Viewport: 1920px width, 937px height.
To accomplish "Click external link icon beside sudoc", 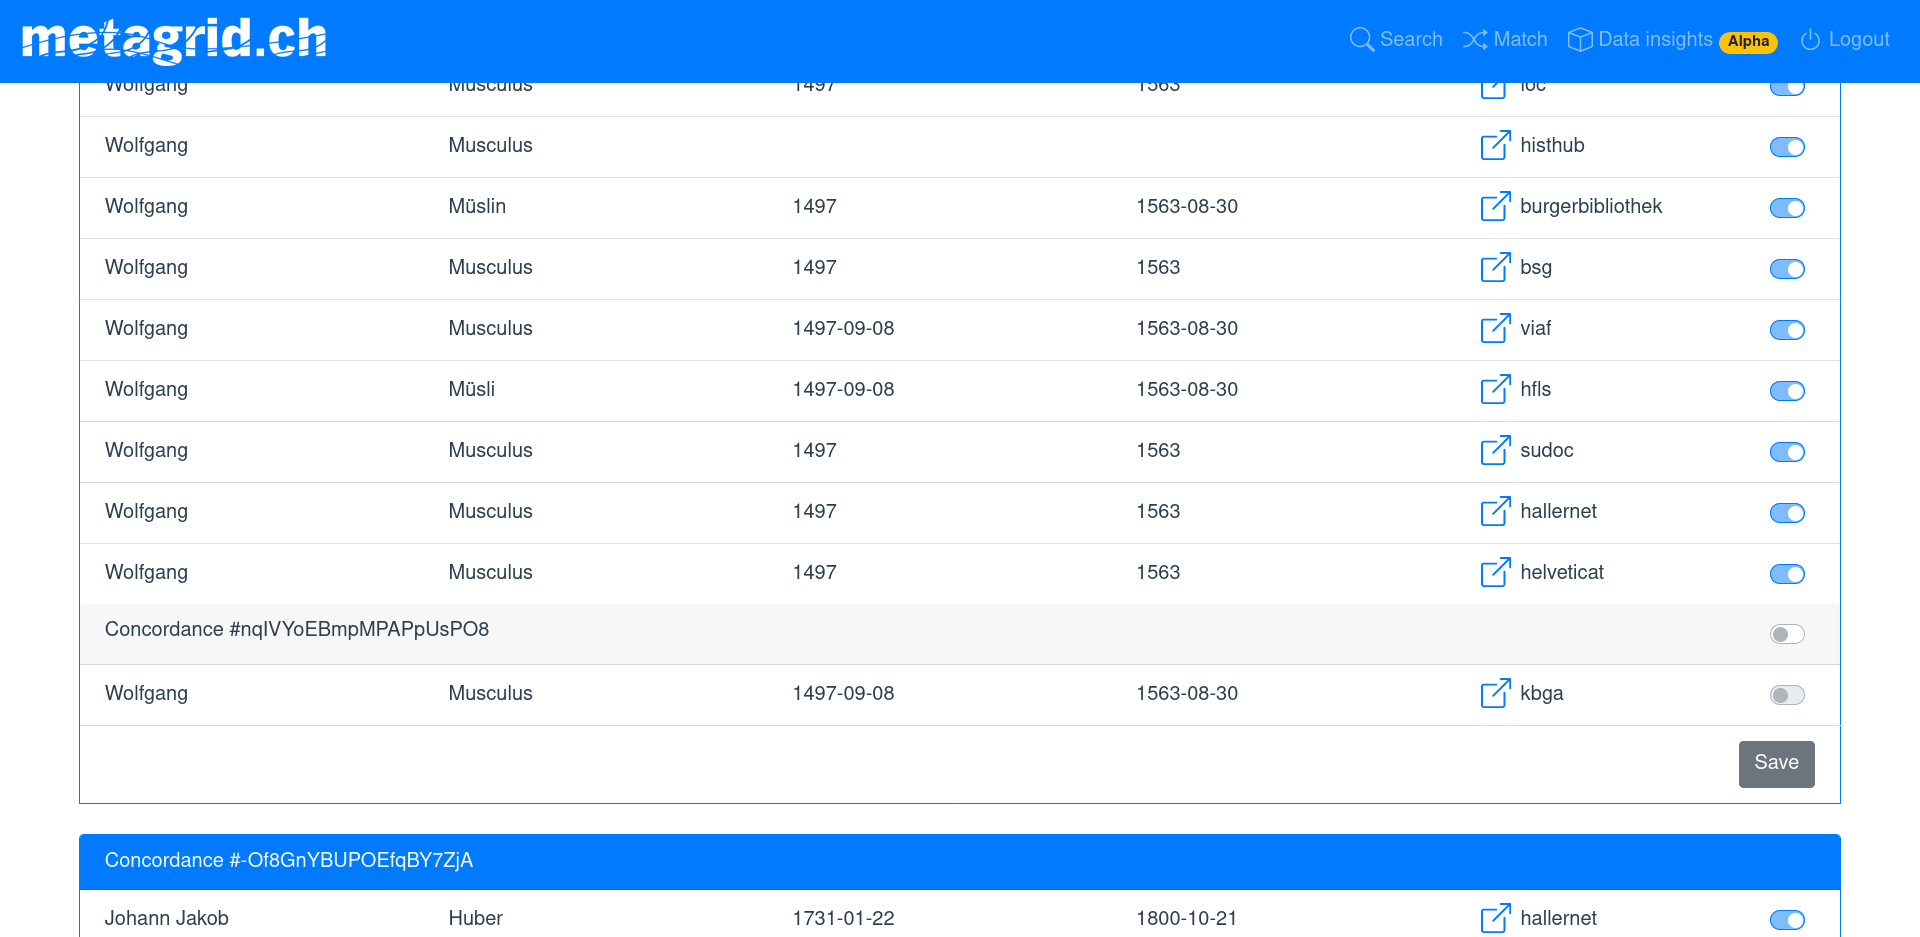I will click(x=1495, y=451).
